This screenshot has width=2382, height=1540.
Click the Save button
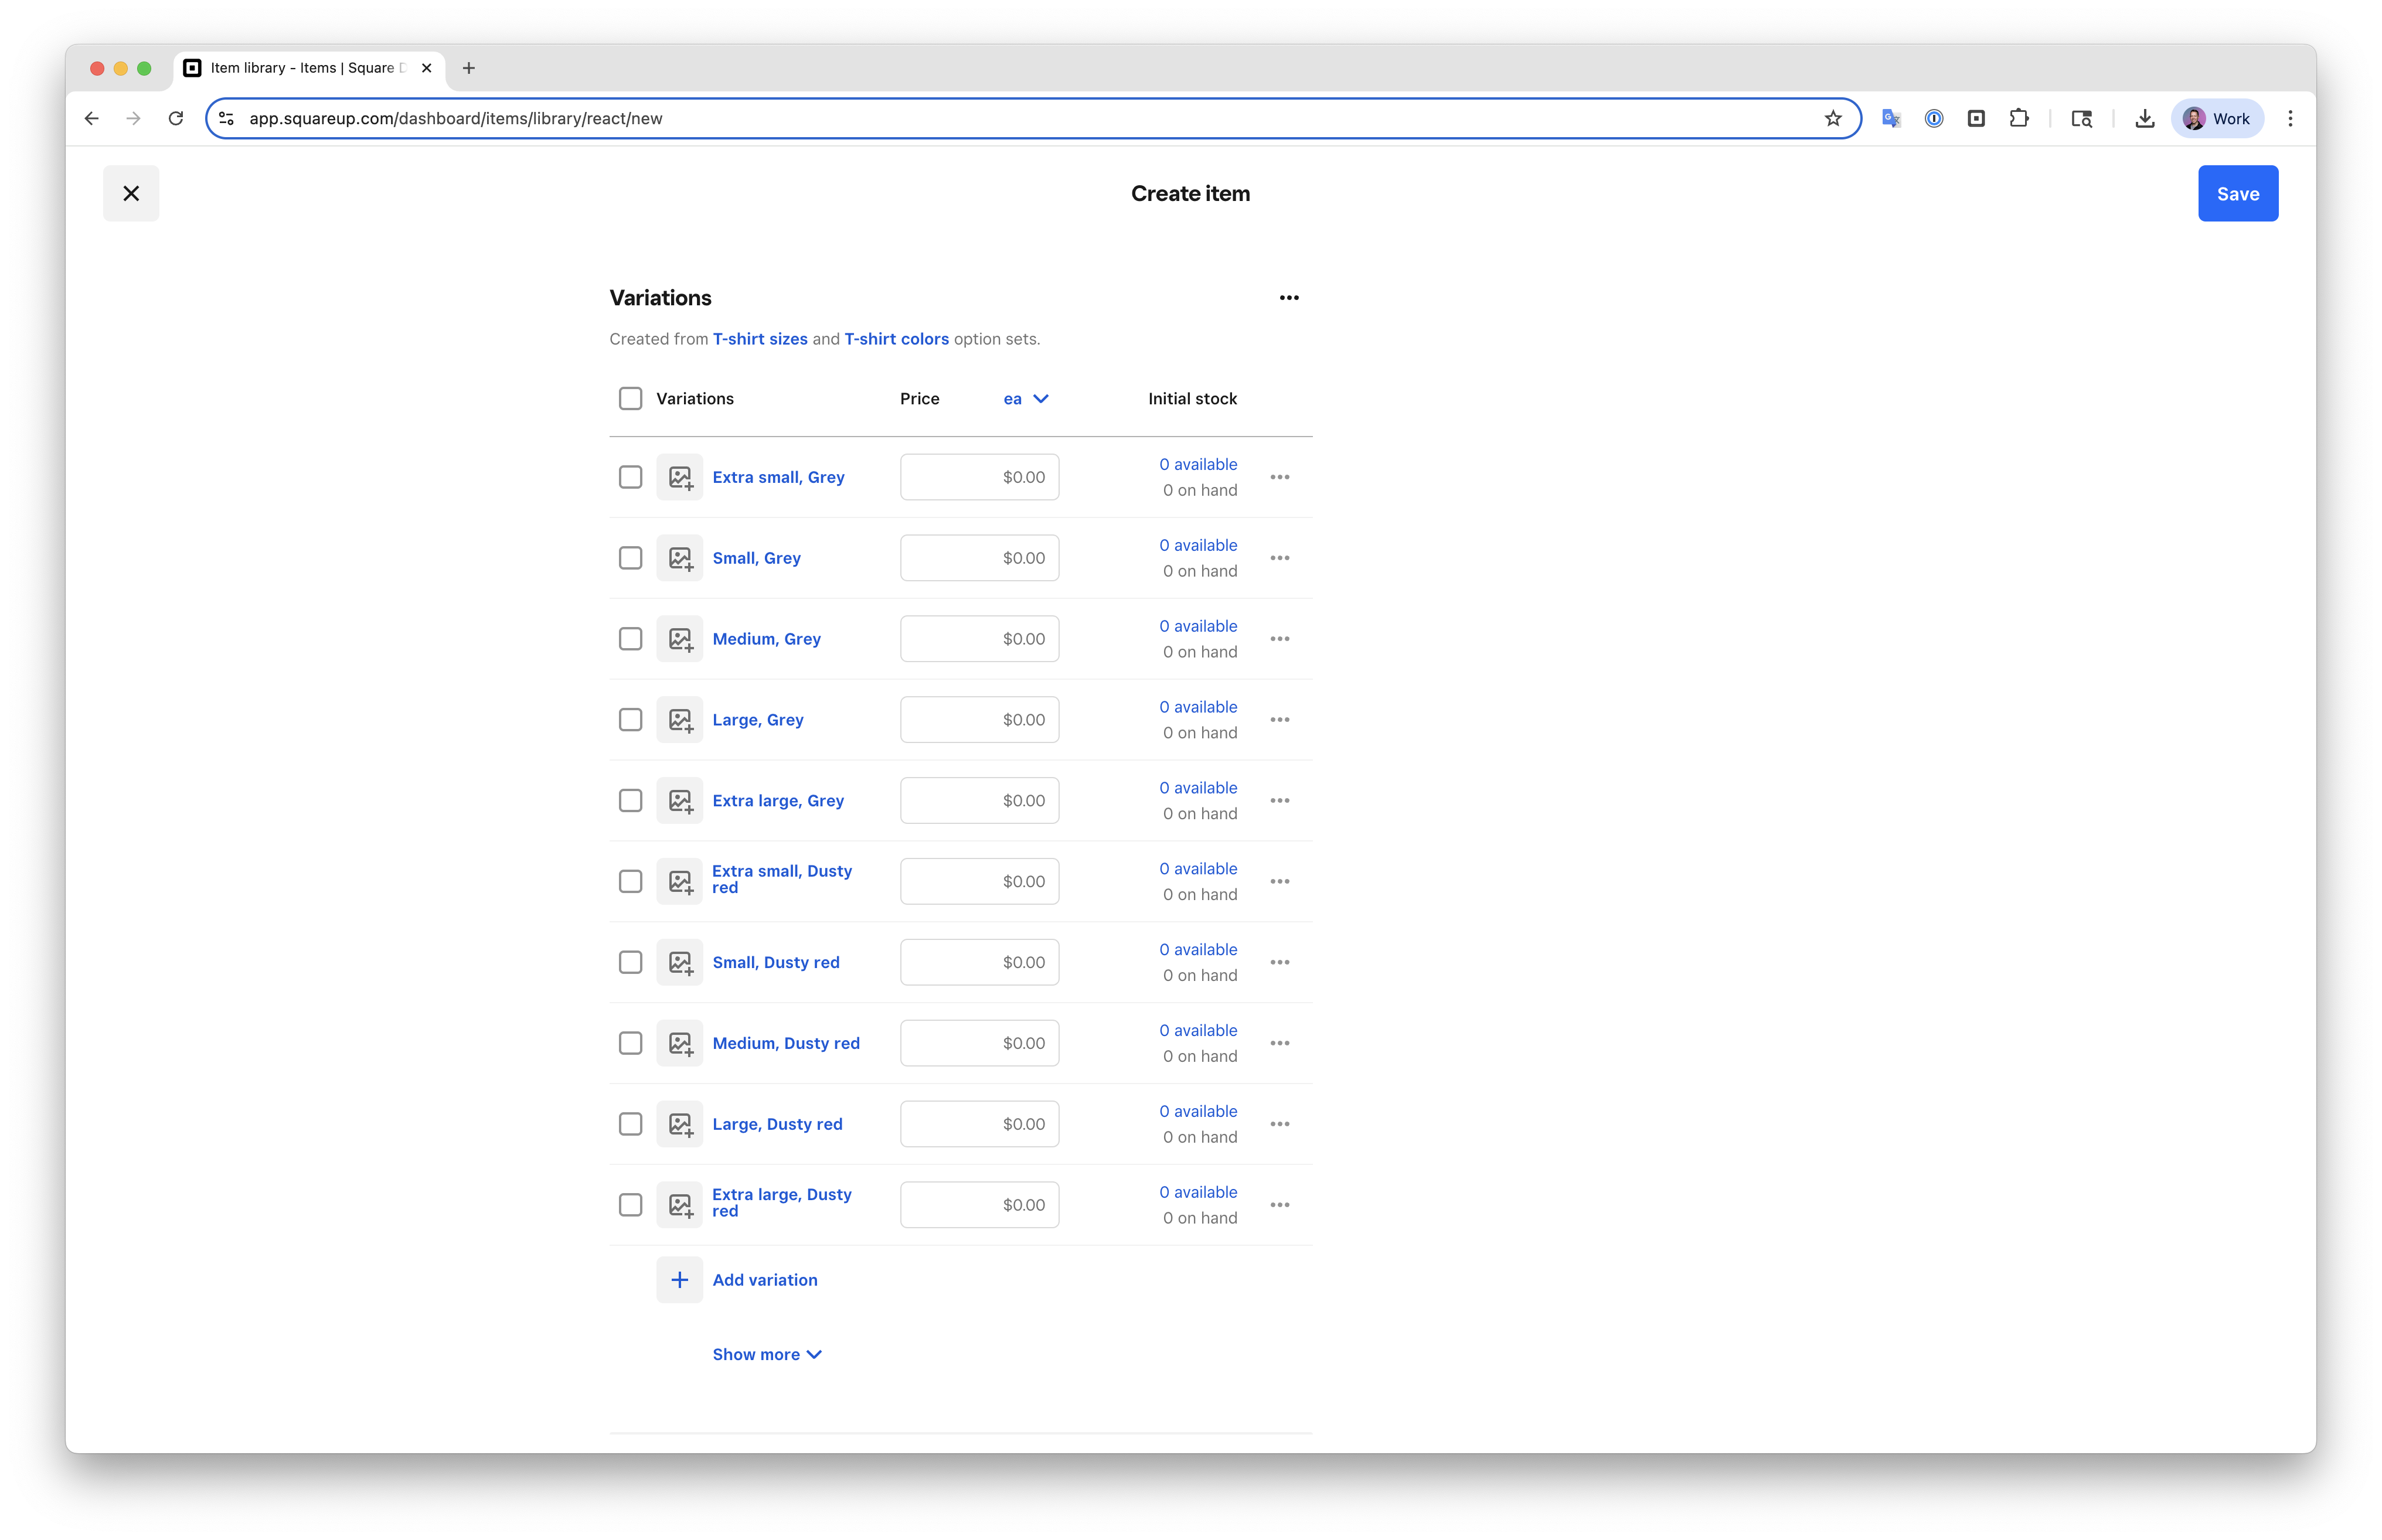tap(2237, 194)
